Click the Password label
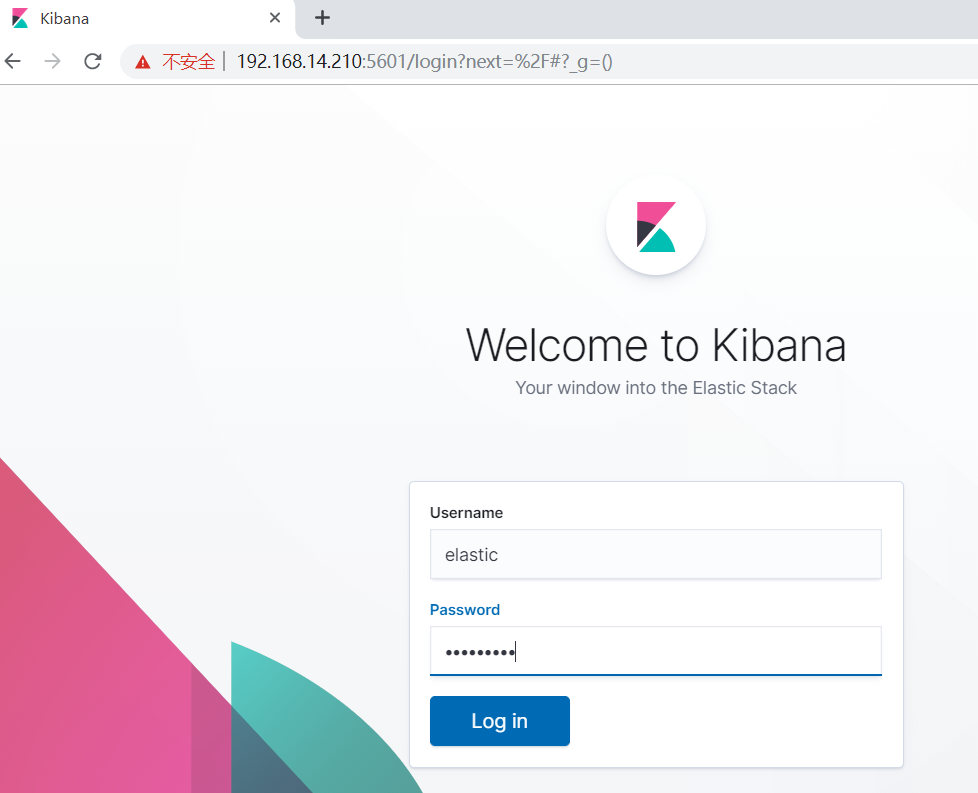 pos(465,610)
